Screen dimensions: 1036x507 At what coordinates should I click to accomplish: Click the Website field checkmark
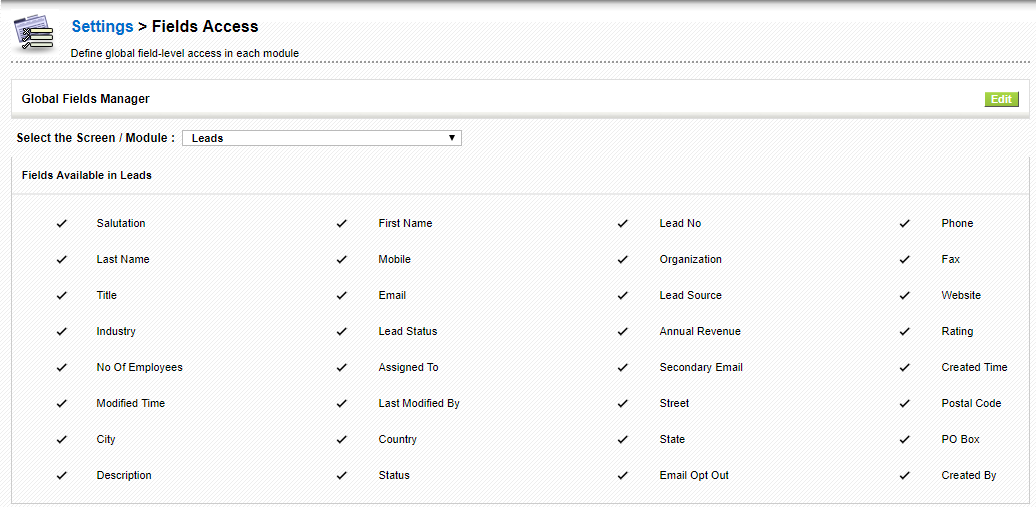coord(905,295)
